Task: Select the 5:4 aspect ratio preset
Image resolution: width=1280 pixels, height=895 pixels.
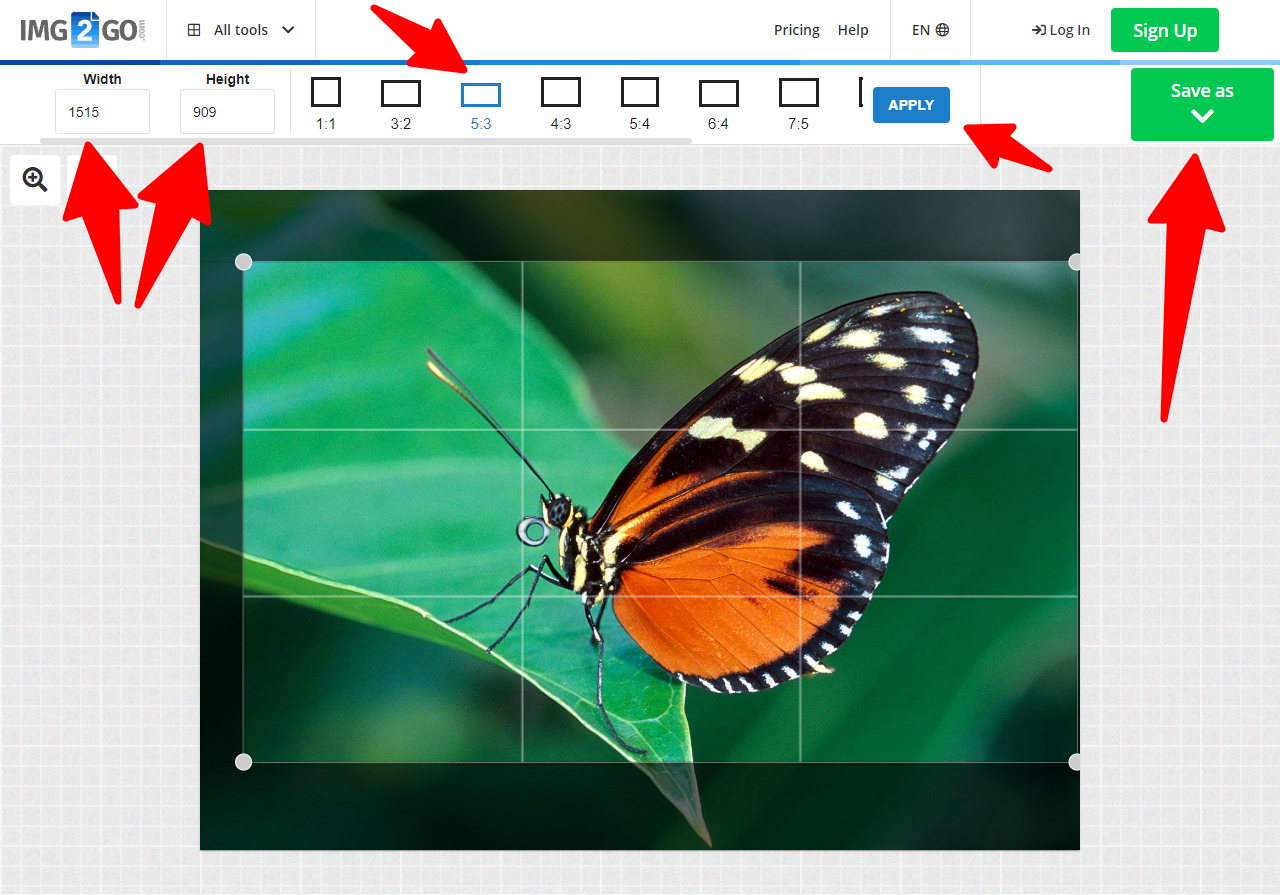Action: (x=639, y=93)
